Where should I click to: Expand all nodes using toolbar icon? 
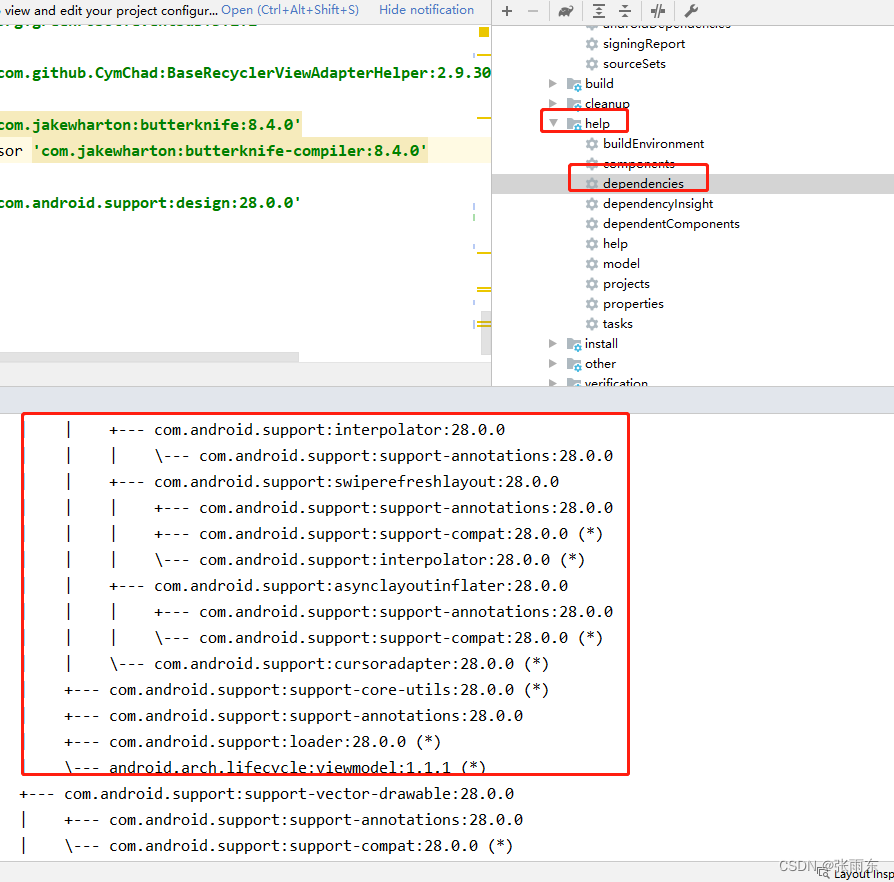pyautogui.click(x=598, y=11)
